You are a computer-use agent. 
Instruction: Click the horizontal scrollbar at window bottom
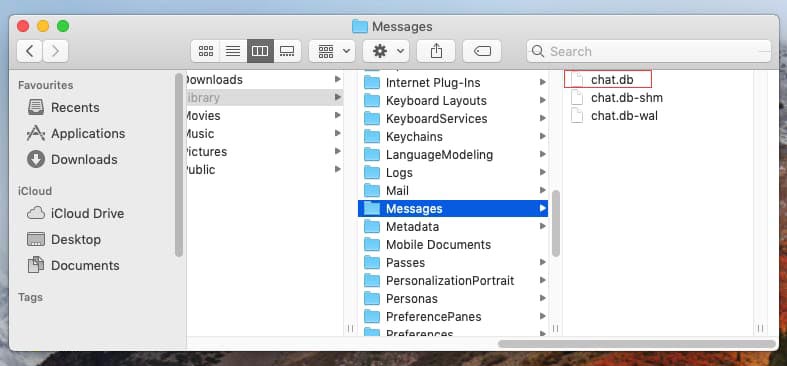(637, 344)
